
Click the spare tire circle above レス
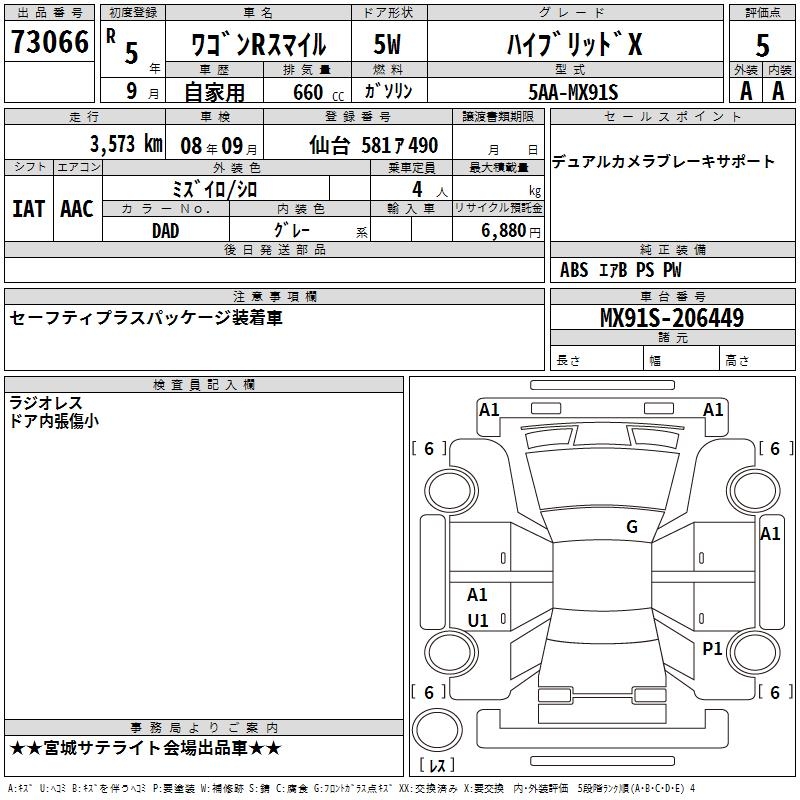click(437, 730)
